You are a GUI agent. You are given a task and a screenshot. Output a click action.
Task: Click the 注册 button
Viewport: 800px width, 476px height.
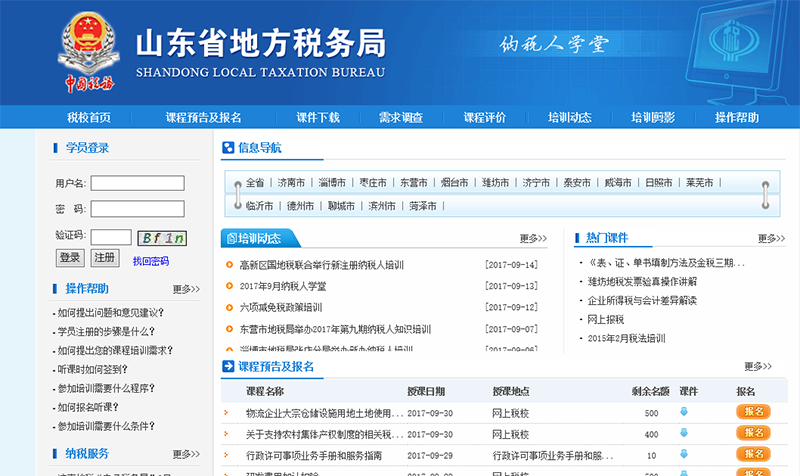coord(105,258)
